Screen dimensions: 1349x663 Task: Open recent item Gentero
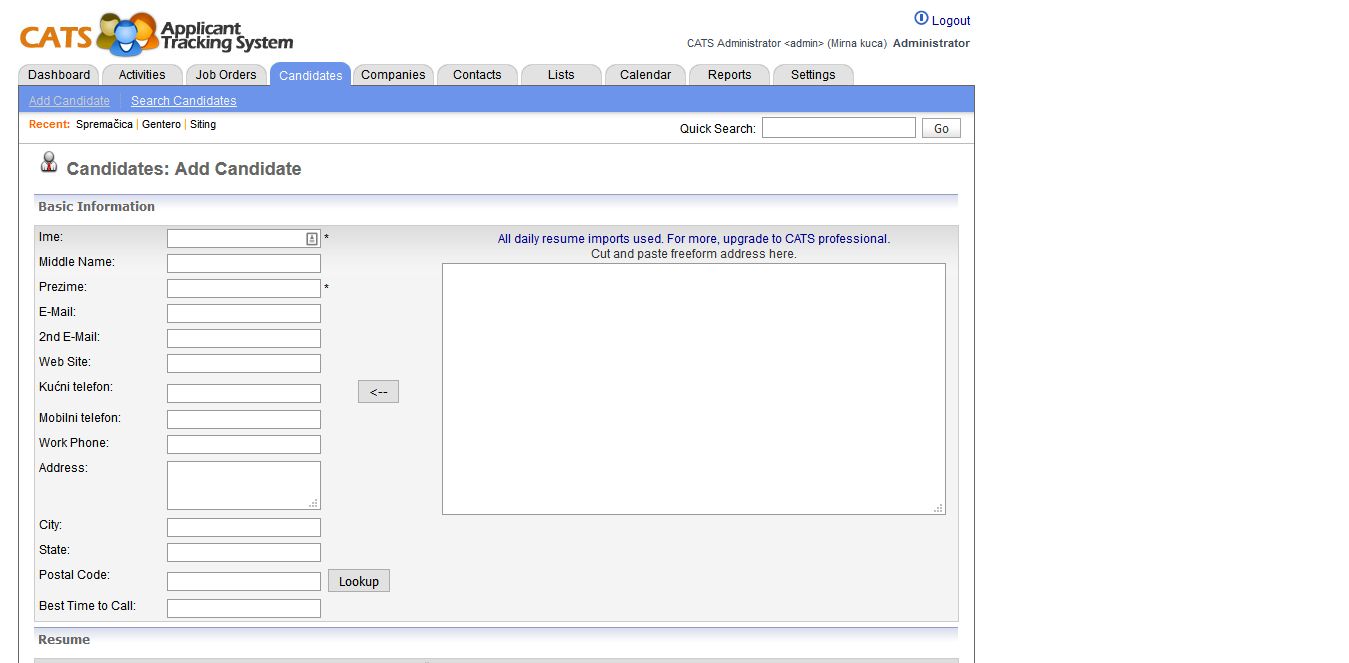pyautogui.click(x=161, y=124)
